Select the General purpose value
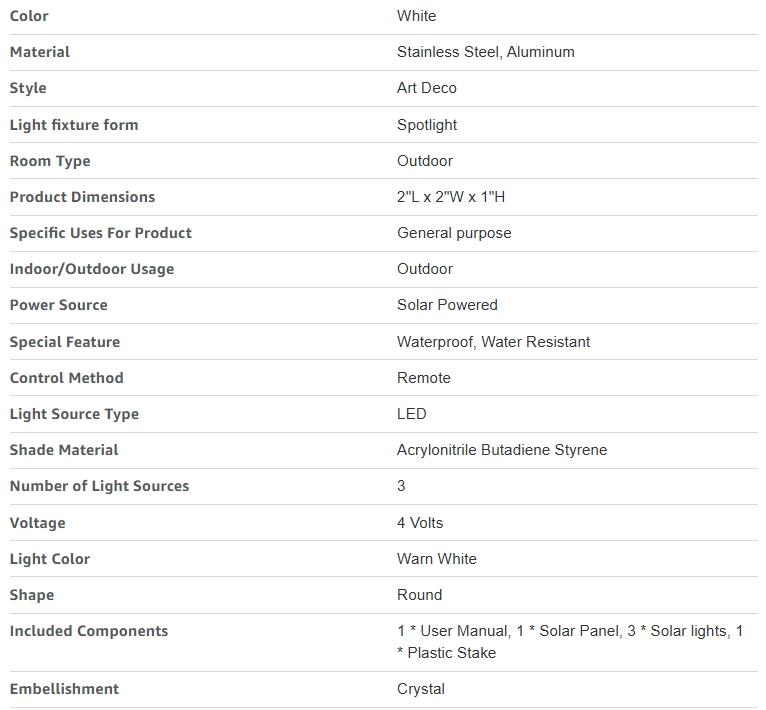Screen dimensions: 766x710 coord(454,233)
